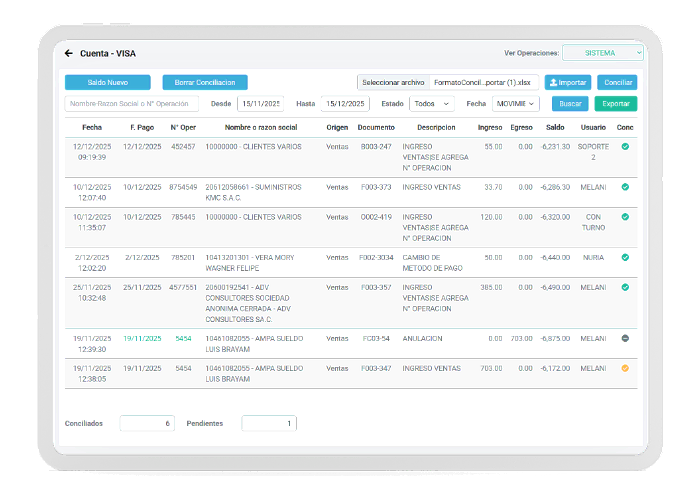700x500 pixels.
Task: Click the Exportar button
Action: point(616,104)
